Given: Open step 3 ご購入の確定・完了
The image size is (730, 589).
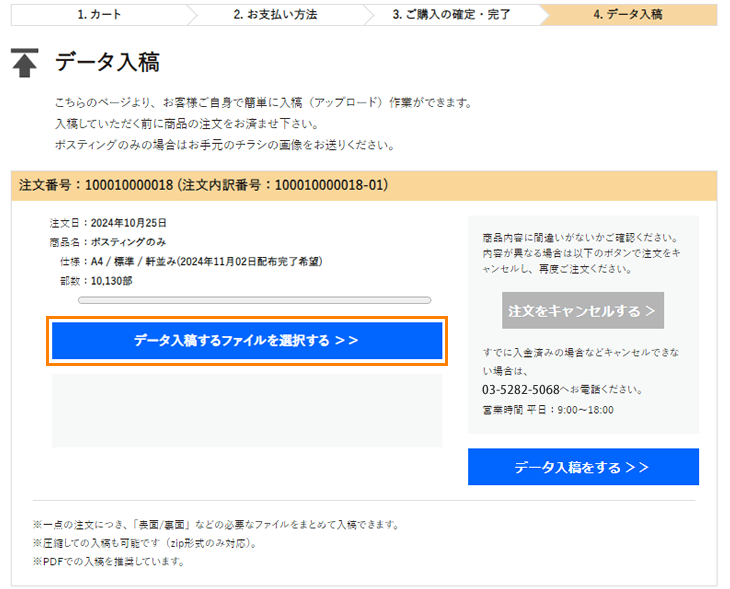Looking at the screenshot, I should click(451, 15).
